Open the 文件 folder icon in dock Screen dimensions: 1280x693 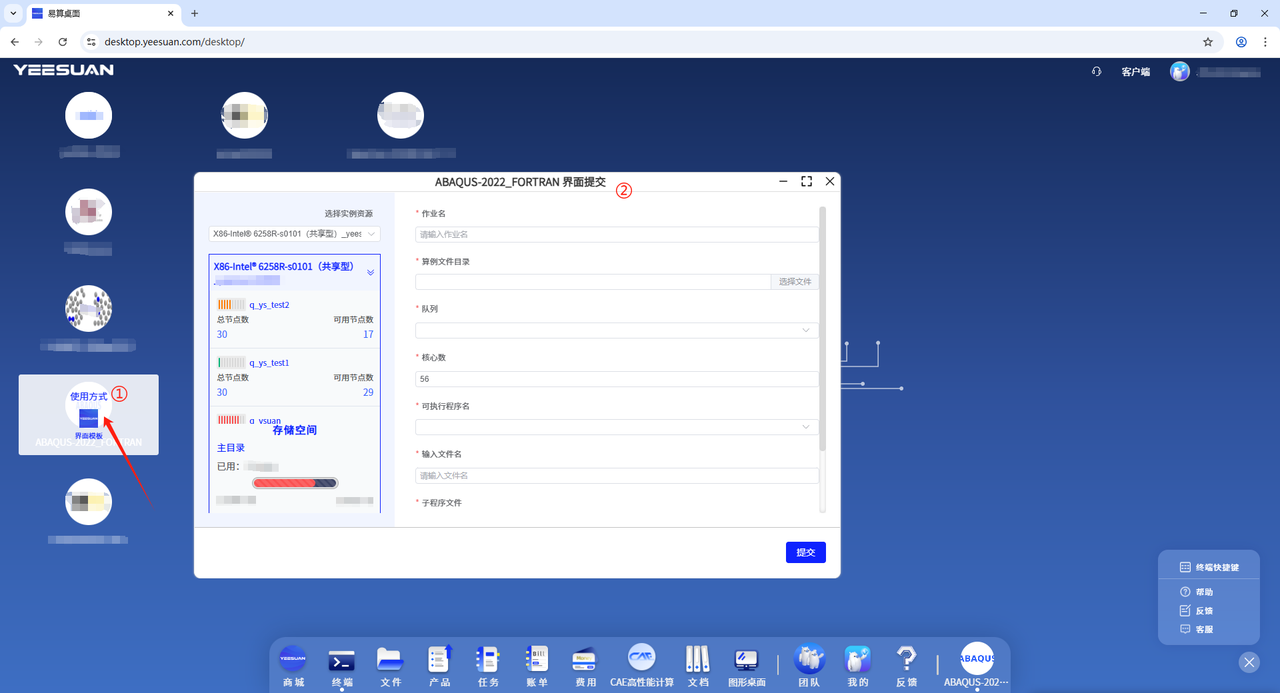(x=390, y=660)
